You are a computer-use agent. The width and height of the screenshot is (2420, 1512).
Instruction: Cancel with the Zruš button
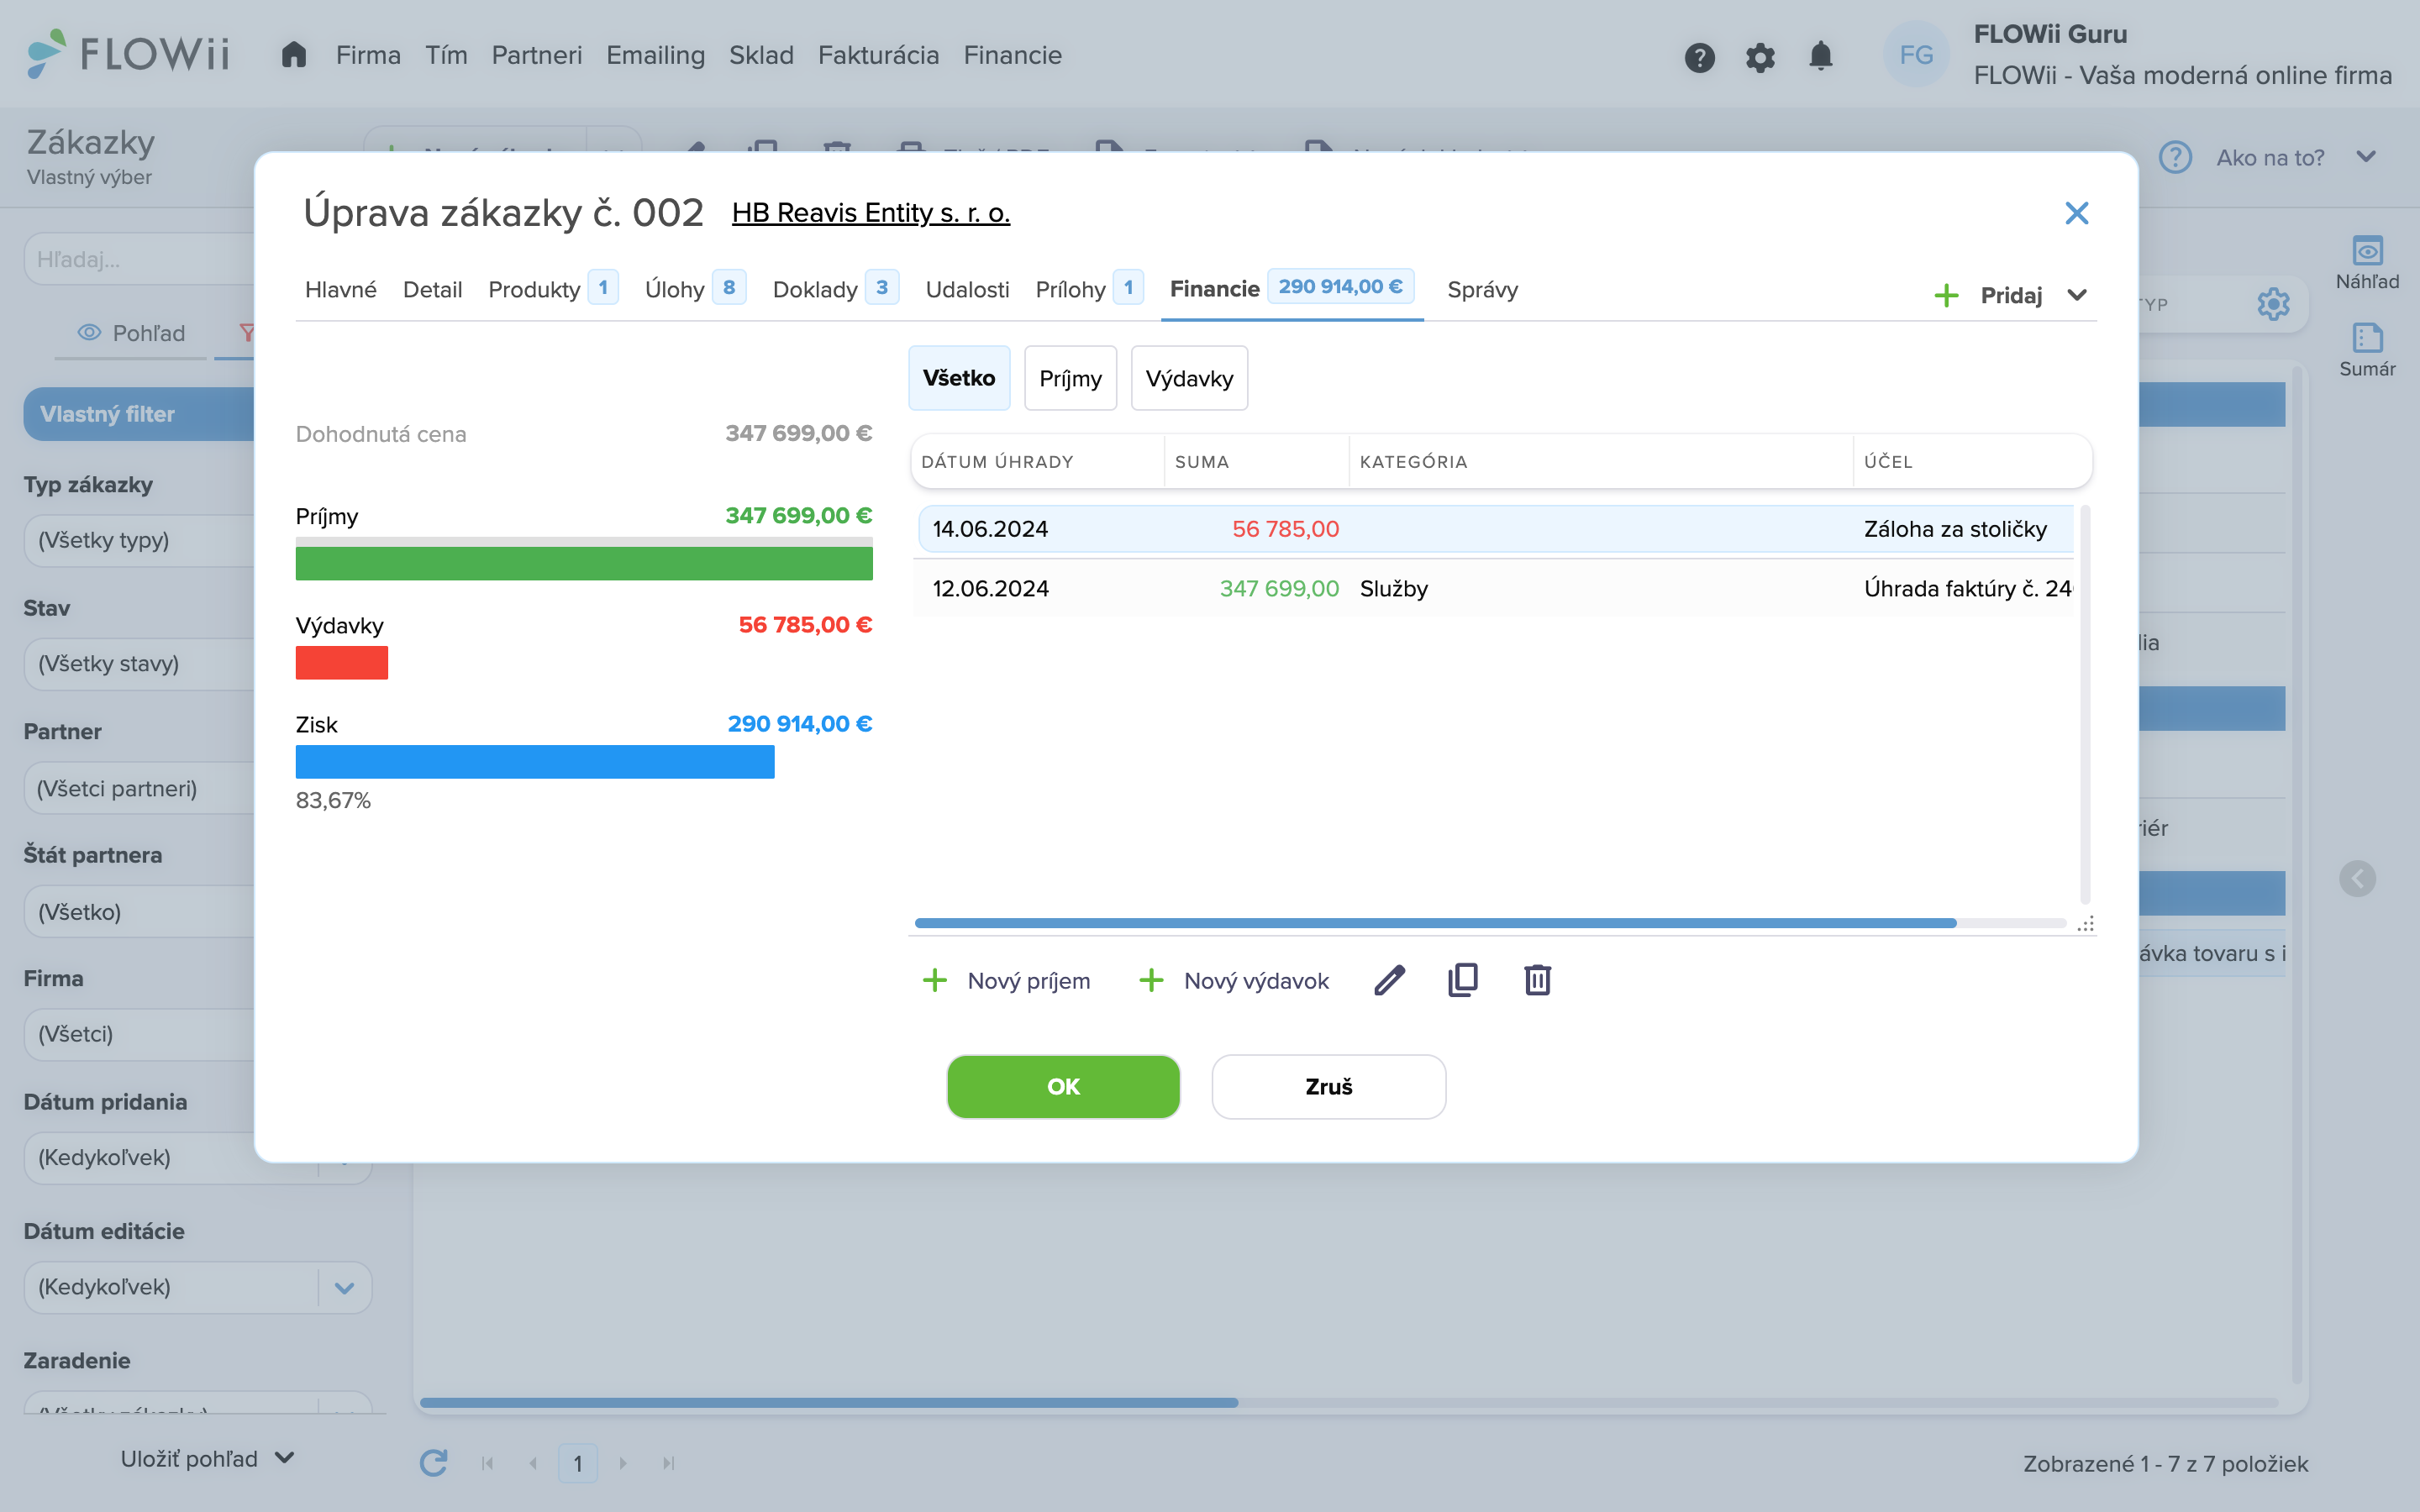click(x=1328, y=1086)
